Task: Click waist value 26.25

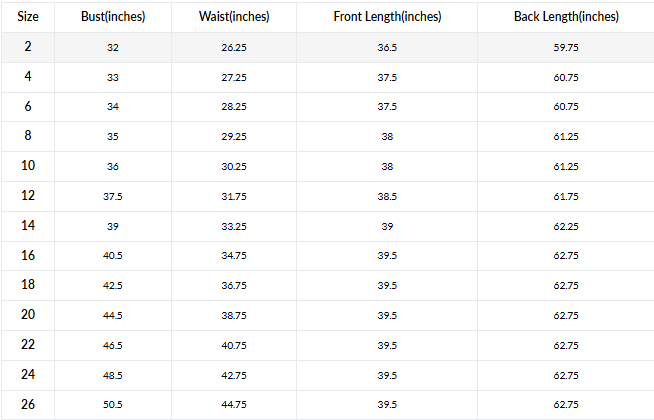Action: 235,47
